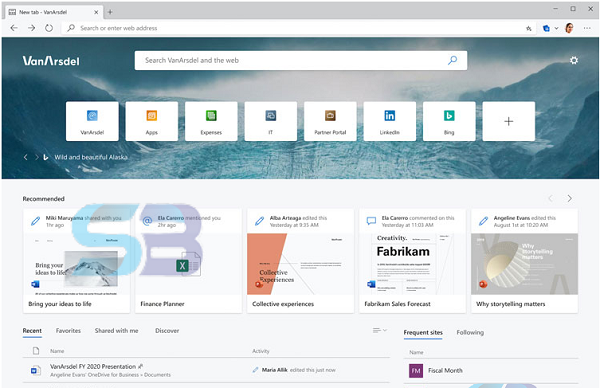Show next recommended documents

click(569, 198)
